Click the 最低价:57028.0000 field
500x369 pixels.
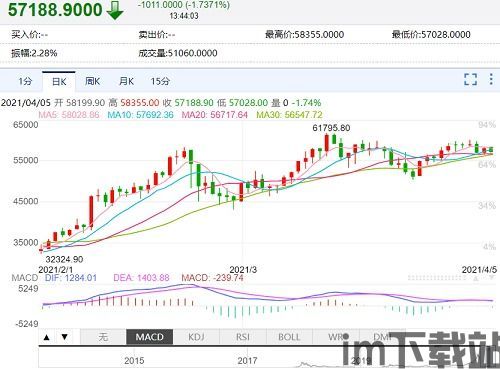point(431,35)
